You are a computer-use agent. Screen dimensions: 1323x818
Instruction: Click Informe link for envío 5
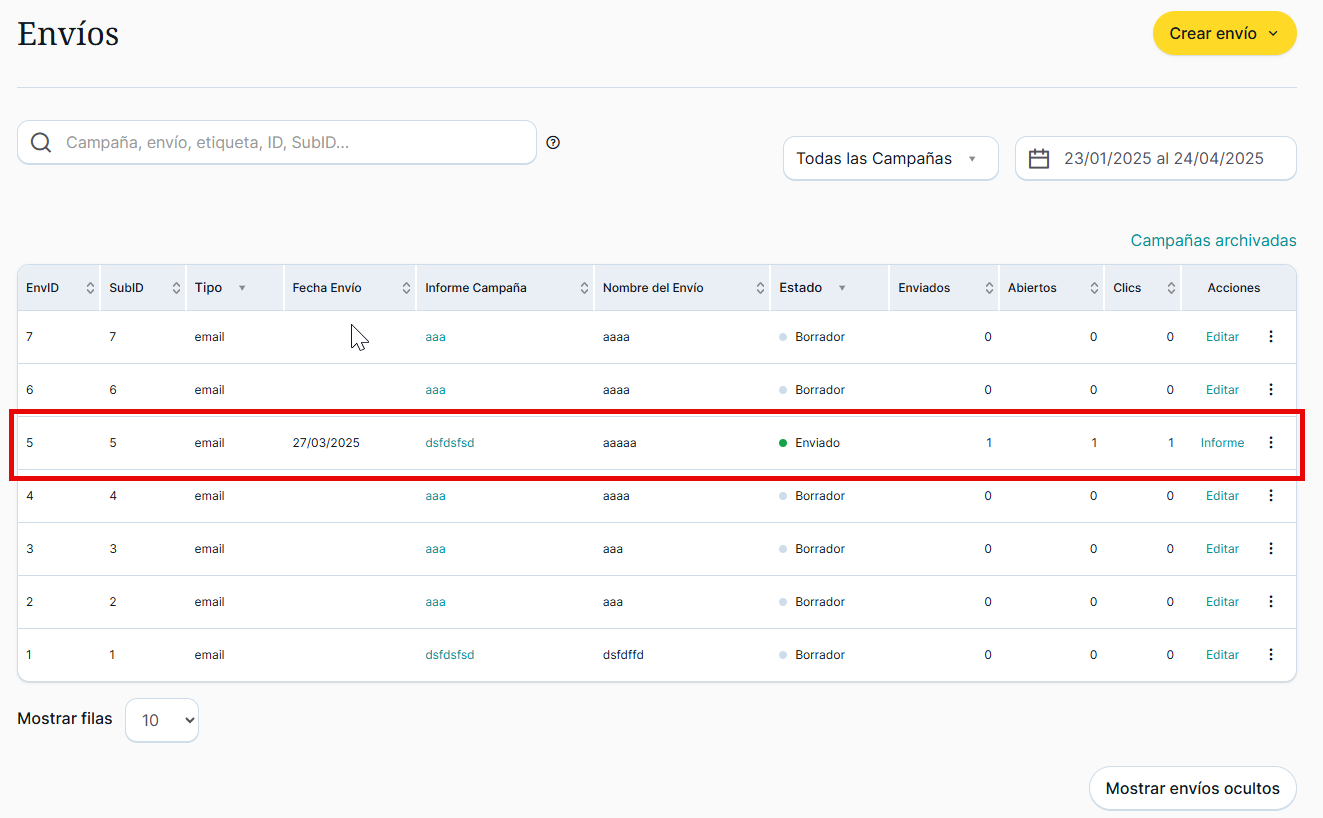click(x=1222, y=443)
